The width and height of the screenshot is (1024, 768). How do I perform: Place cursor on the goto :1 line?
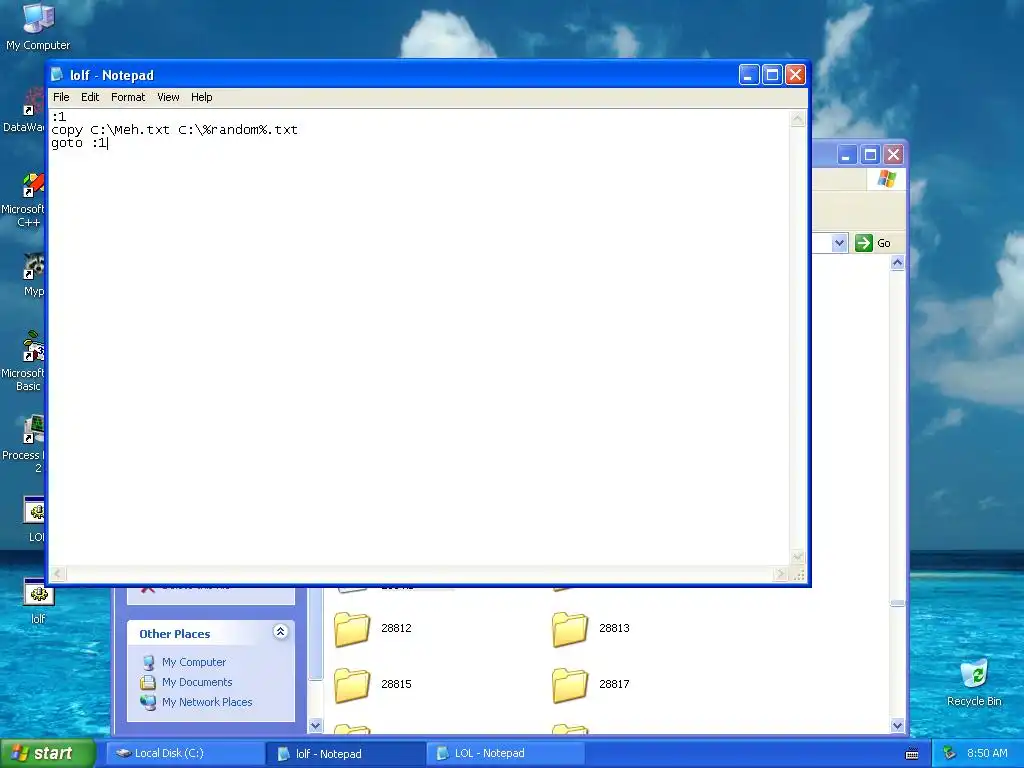pos(79,143)
